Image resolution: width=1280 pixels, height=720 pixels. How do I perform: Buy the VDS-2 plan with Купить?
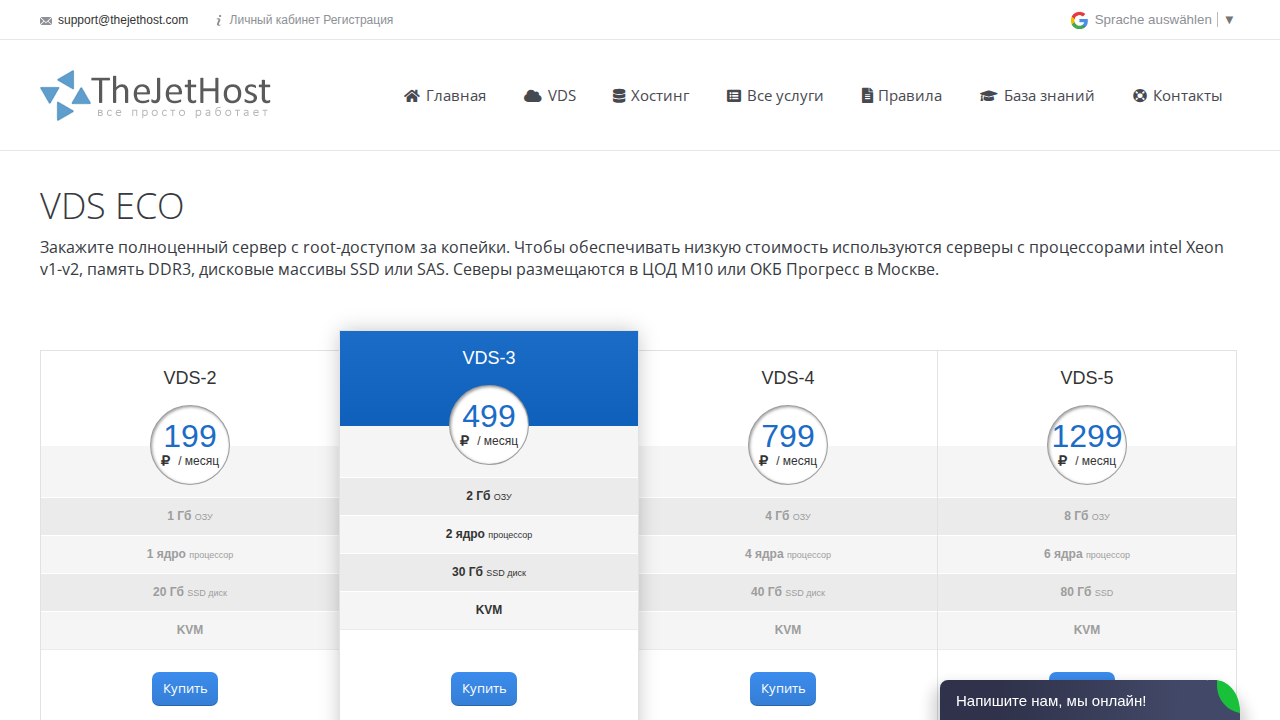185,689
